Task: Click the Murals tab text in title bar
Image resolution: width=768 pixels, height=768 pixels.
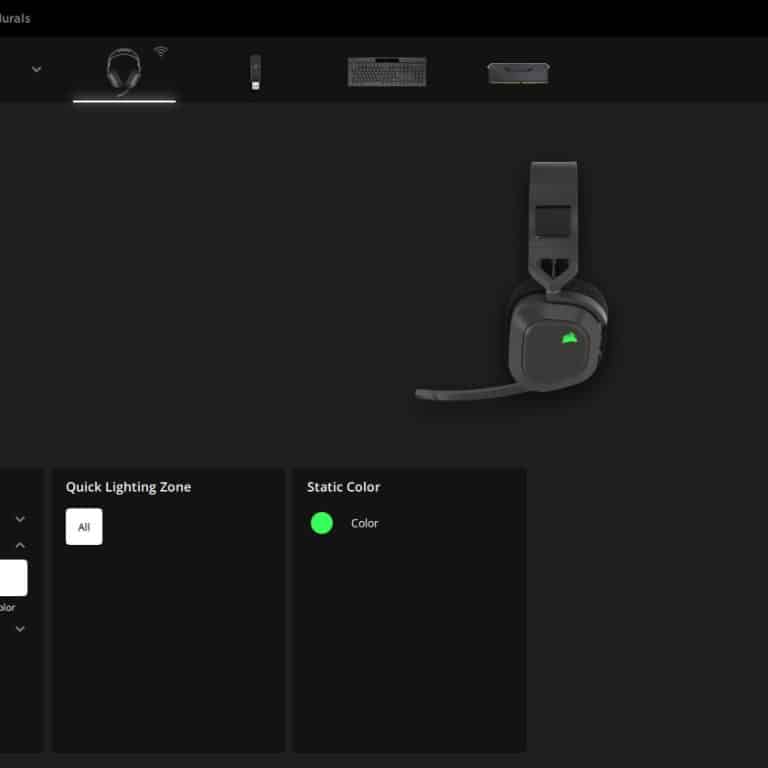Action: [x=15, y=18]
